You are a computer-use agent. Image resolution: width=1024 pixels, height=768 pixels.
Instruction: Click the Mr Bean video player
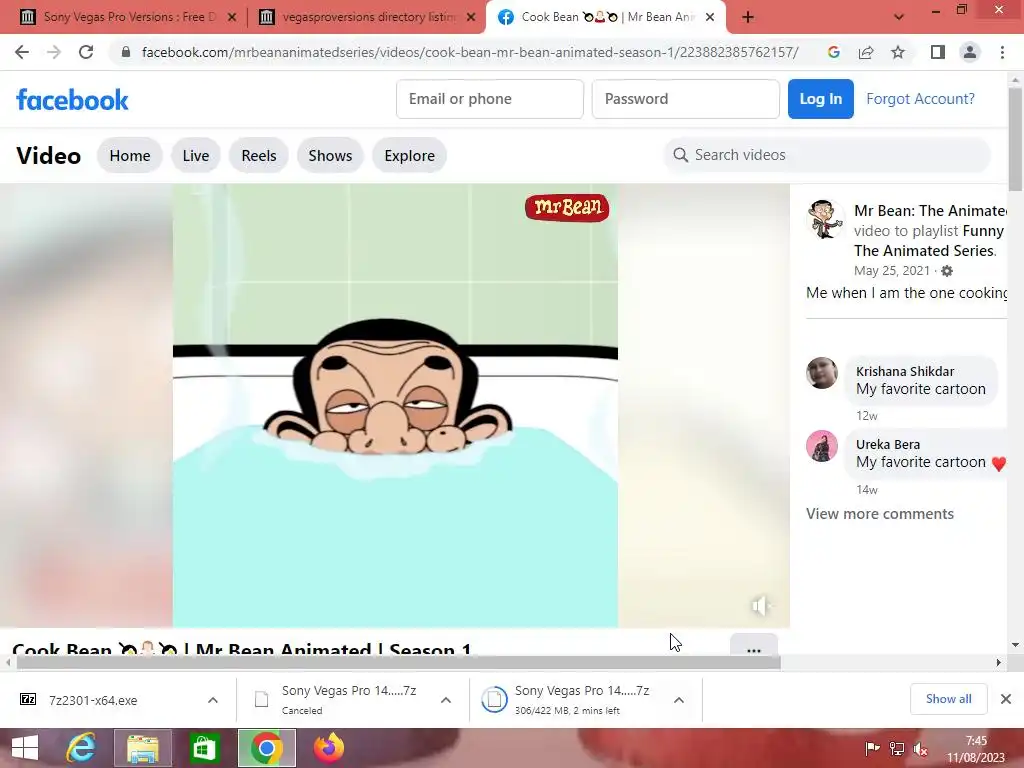tap(395, 405)
